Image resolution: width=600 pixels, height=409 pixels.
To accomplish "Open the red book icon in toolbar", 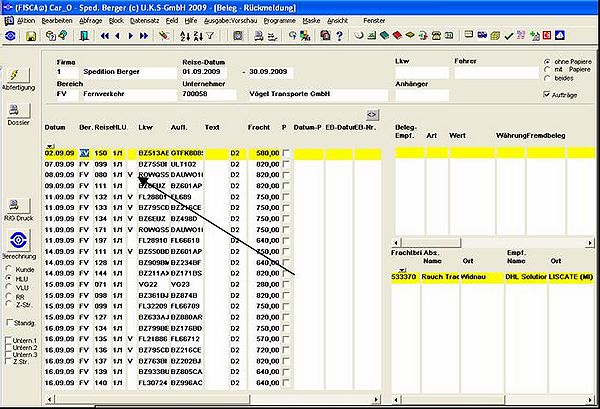I will click(397, 36).
